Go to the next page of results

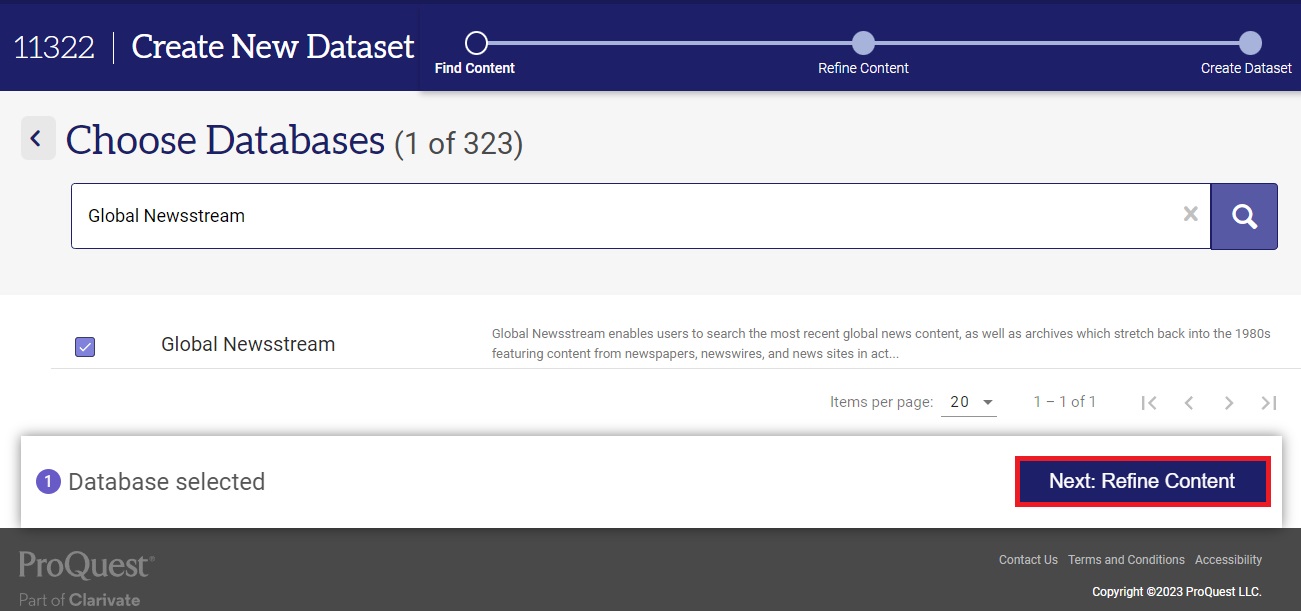(x=1229, y=403)
